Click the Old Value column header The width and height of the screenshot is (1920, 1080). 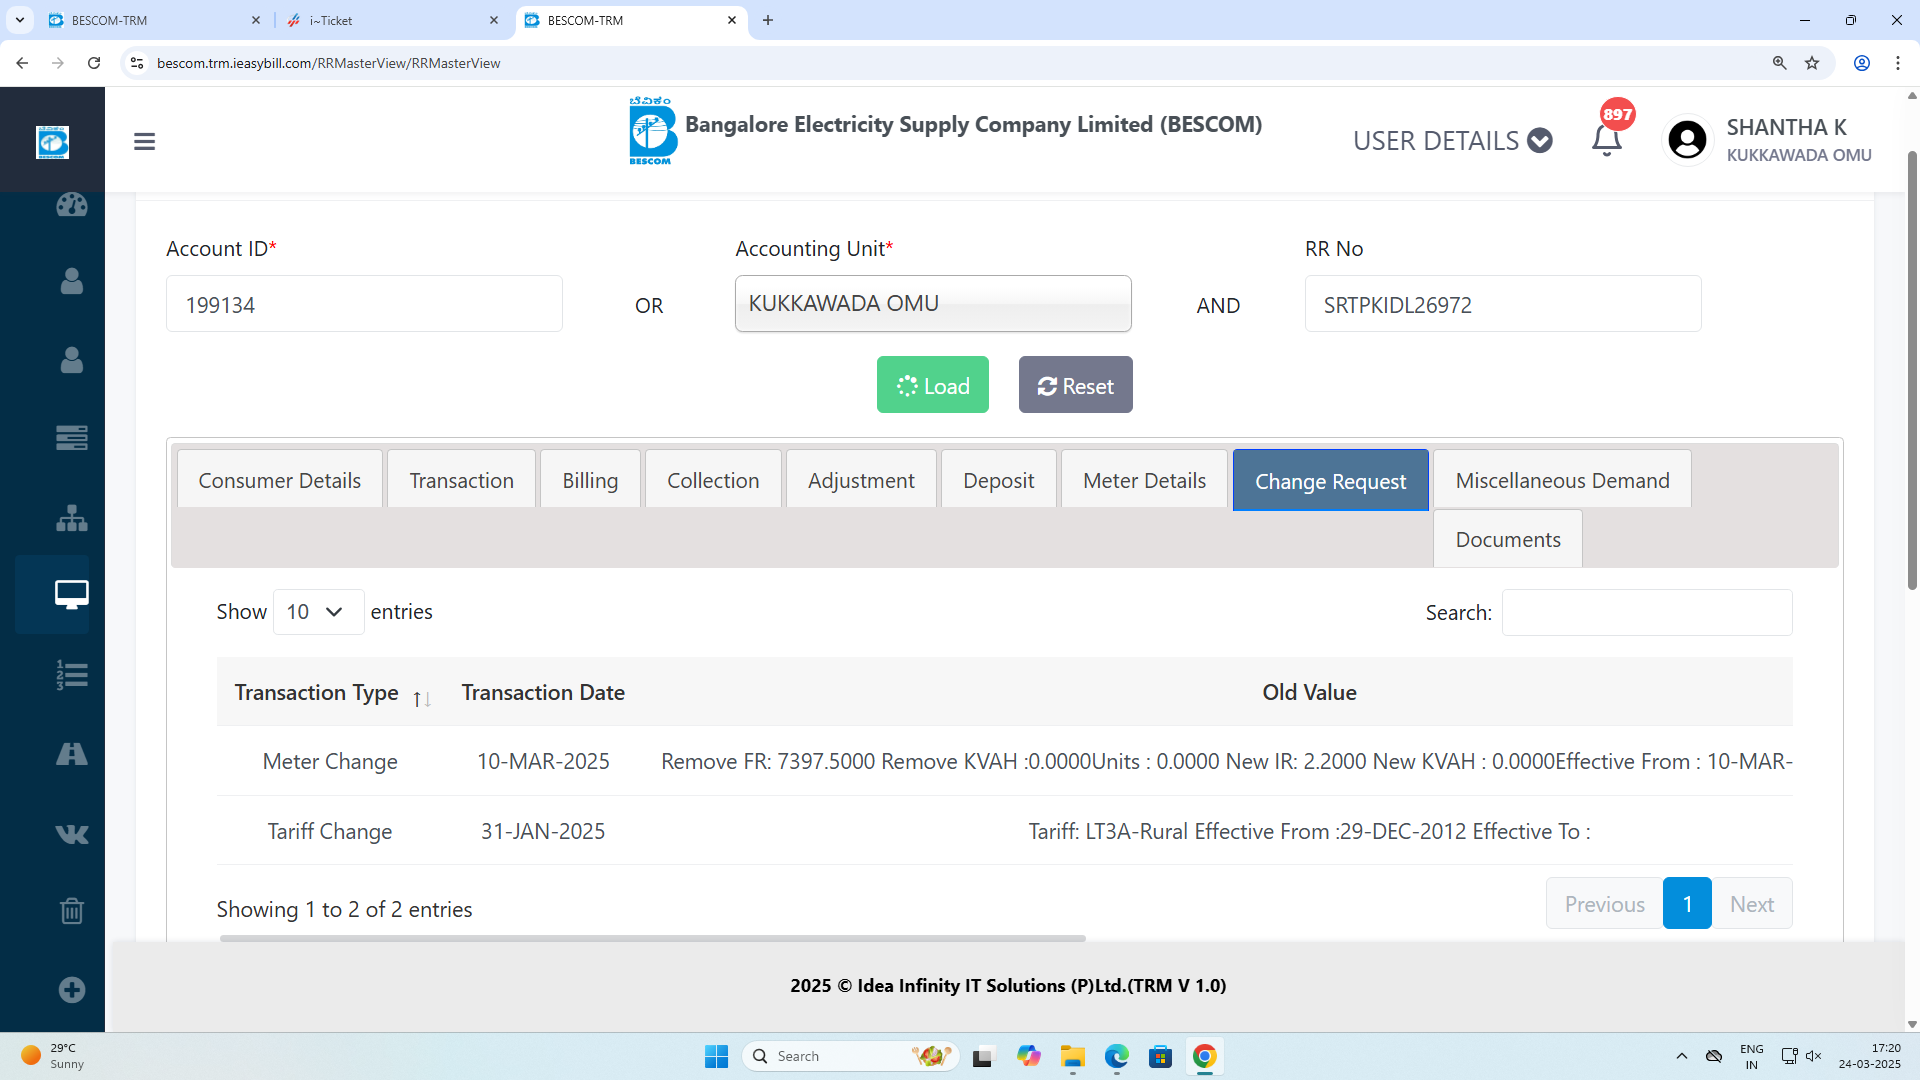click(1309, 692)
